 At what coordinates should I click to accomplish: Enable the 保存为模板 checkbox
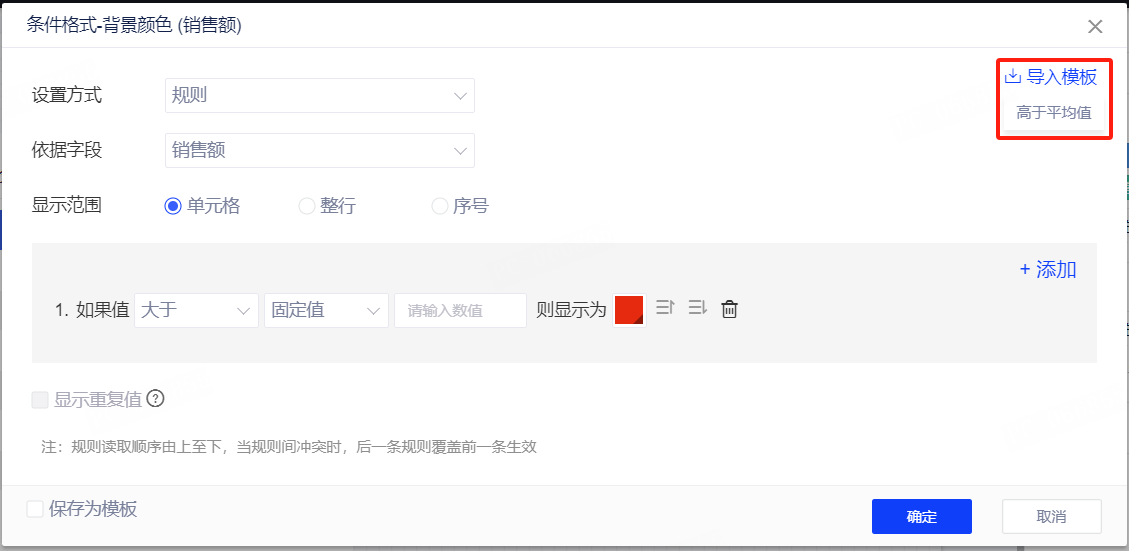point(36,509)
